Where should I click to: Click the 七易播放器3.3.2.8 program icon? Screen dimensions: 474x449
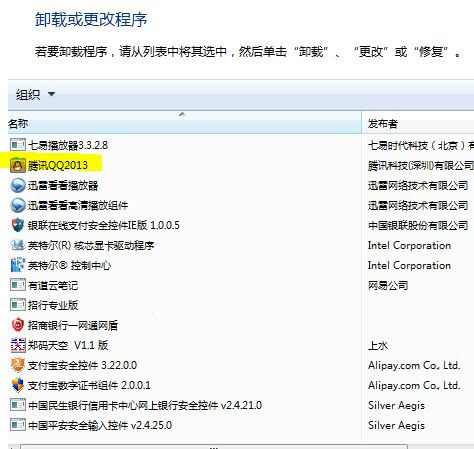(x=18, y=145)
